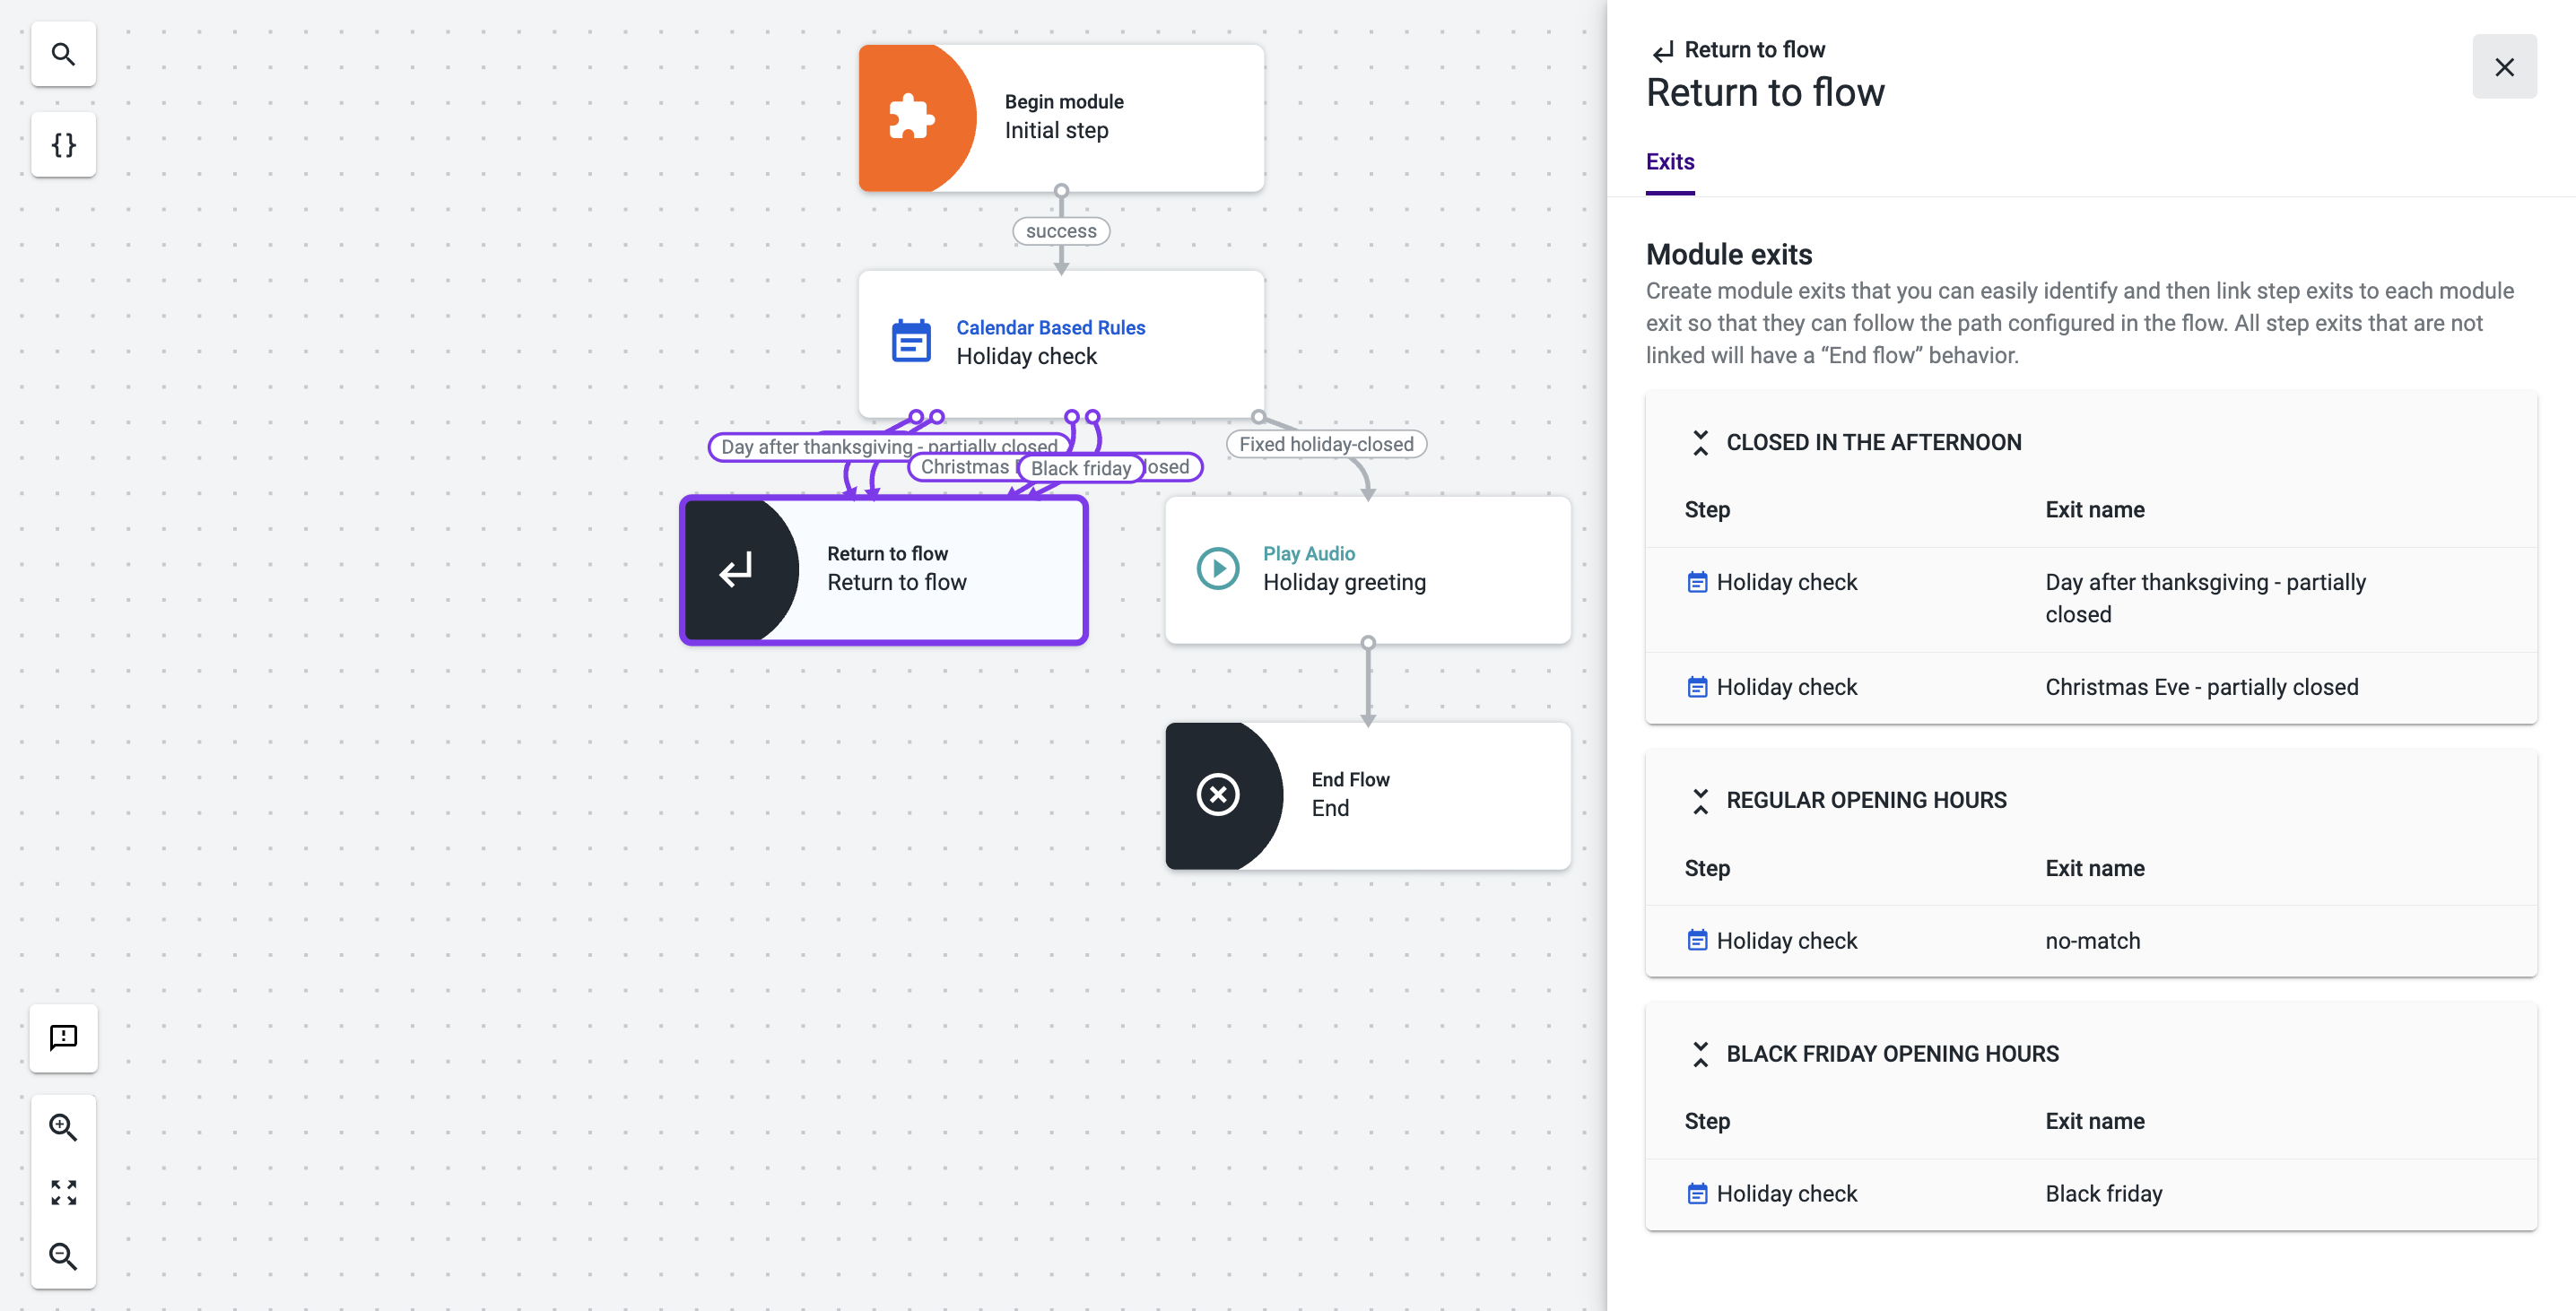Click the search magnifier icon in canvas toolbar
The image size is (2576, 1311).
[63, 54]
